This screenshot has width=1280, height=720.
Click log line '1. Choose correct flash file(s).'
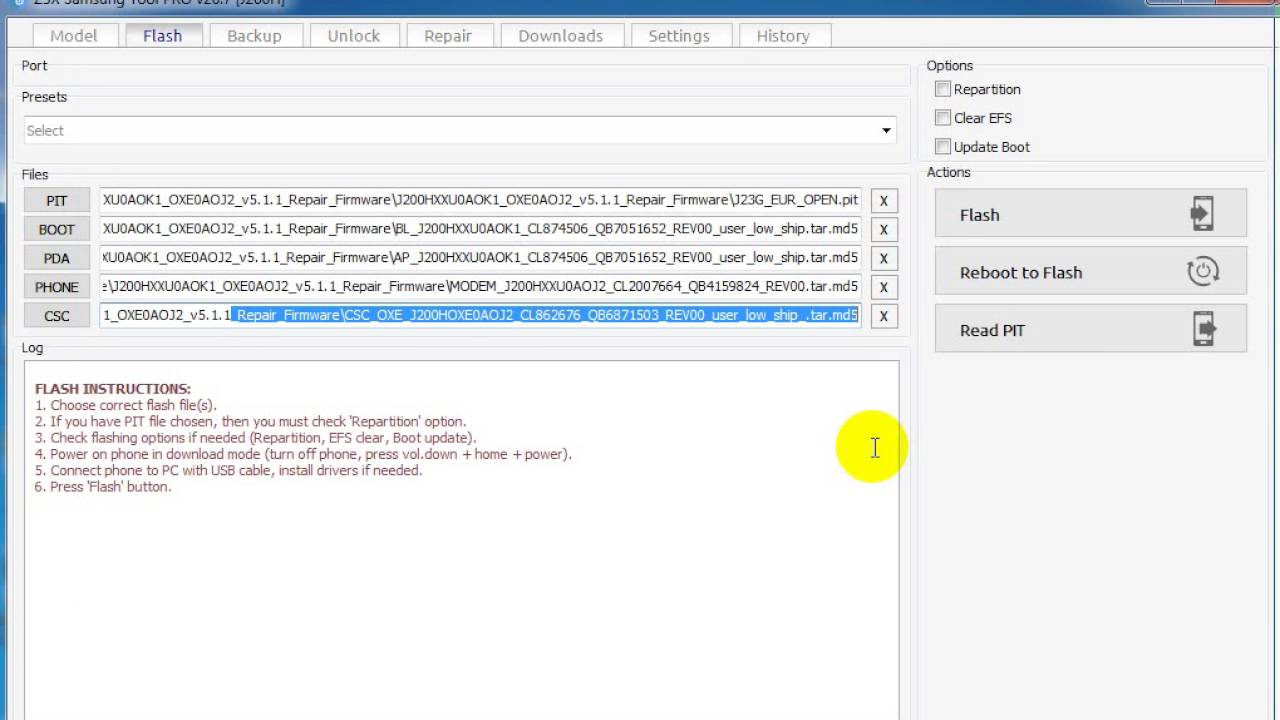pos(126,405)
